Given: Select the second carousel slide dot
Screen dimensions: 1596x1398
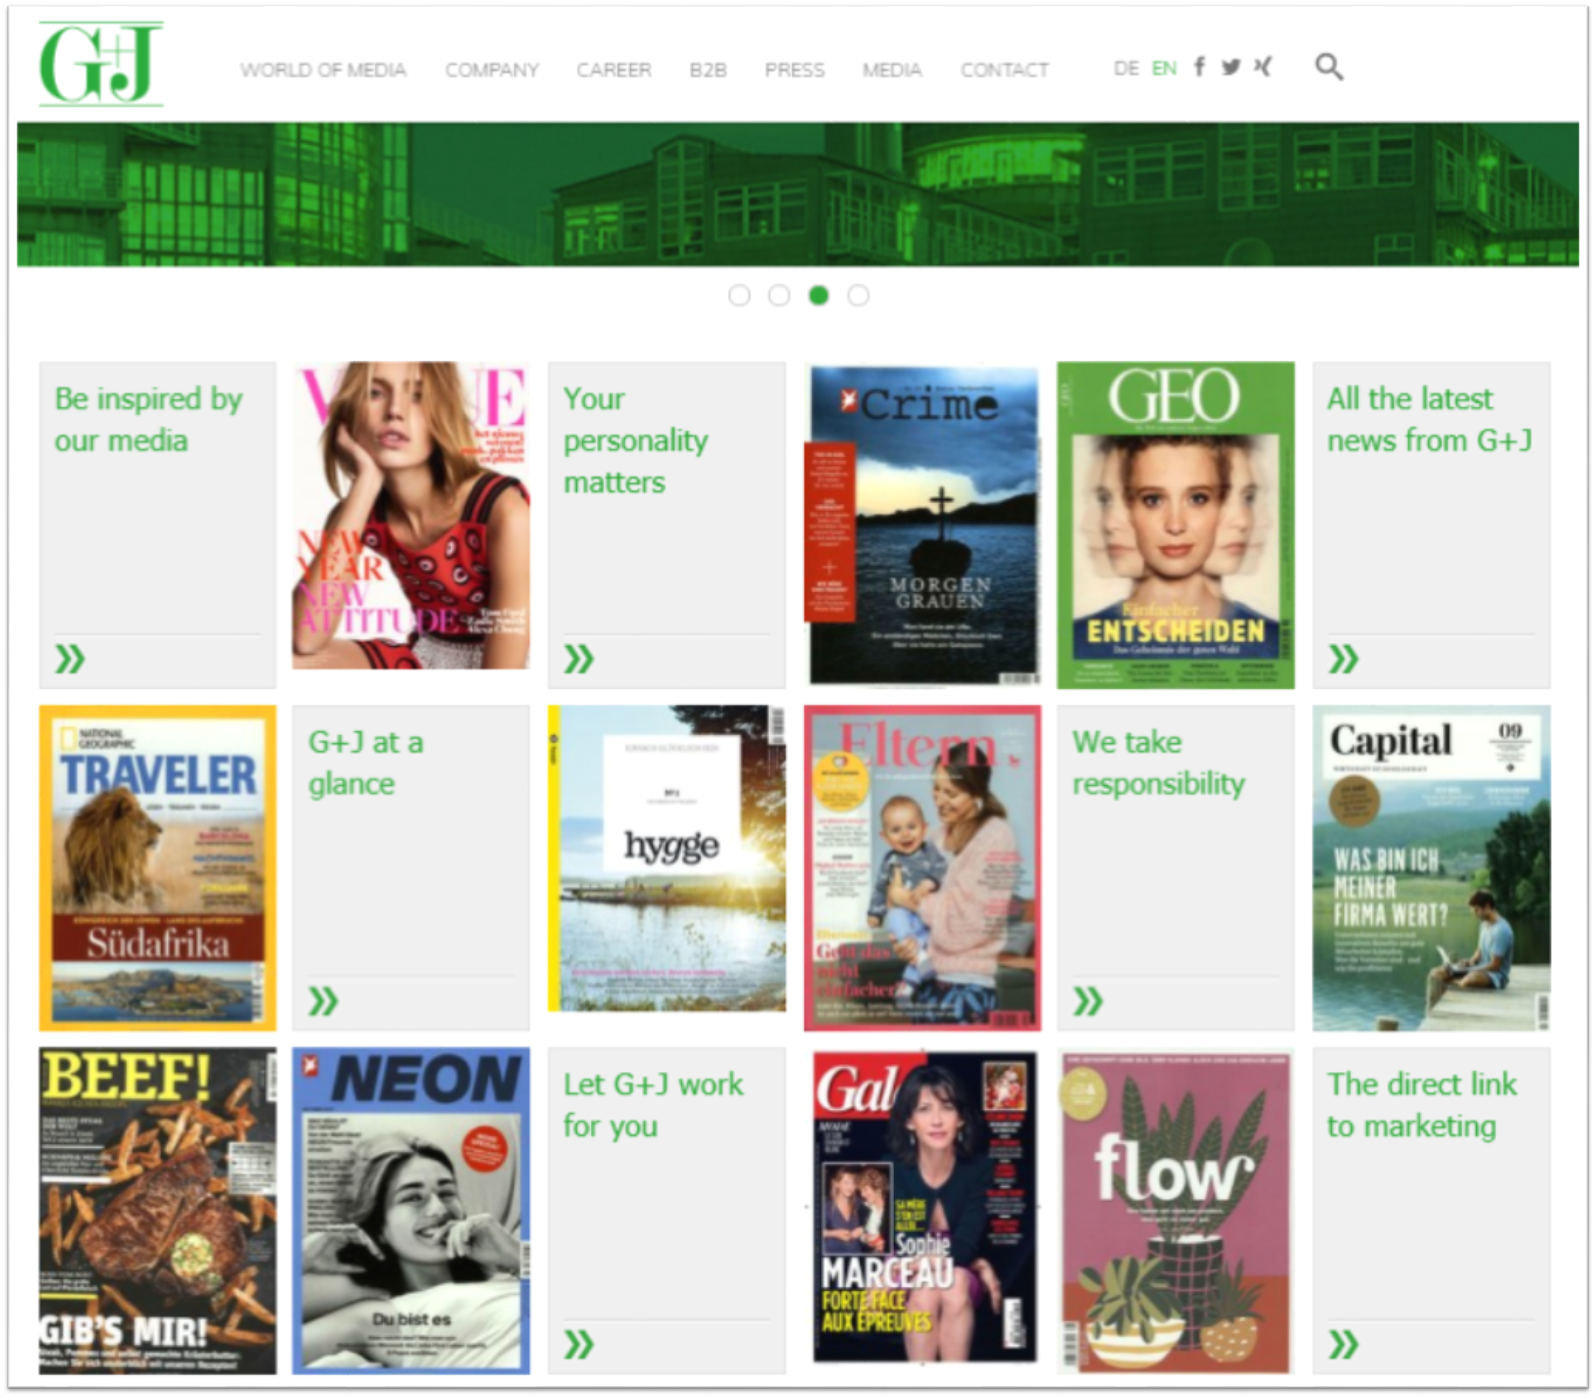Looking at the screenshot, I should click(779, 296).
